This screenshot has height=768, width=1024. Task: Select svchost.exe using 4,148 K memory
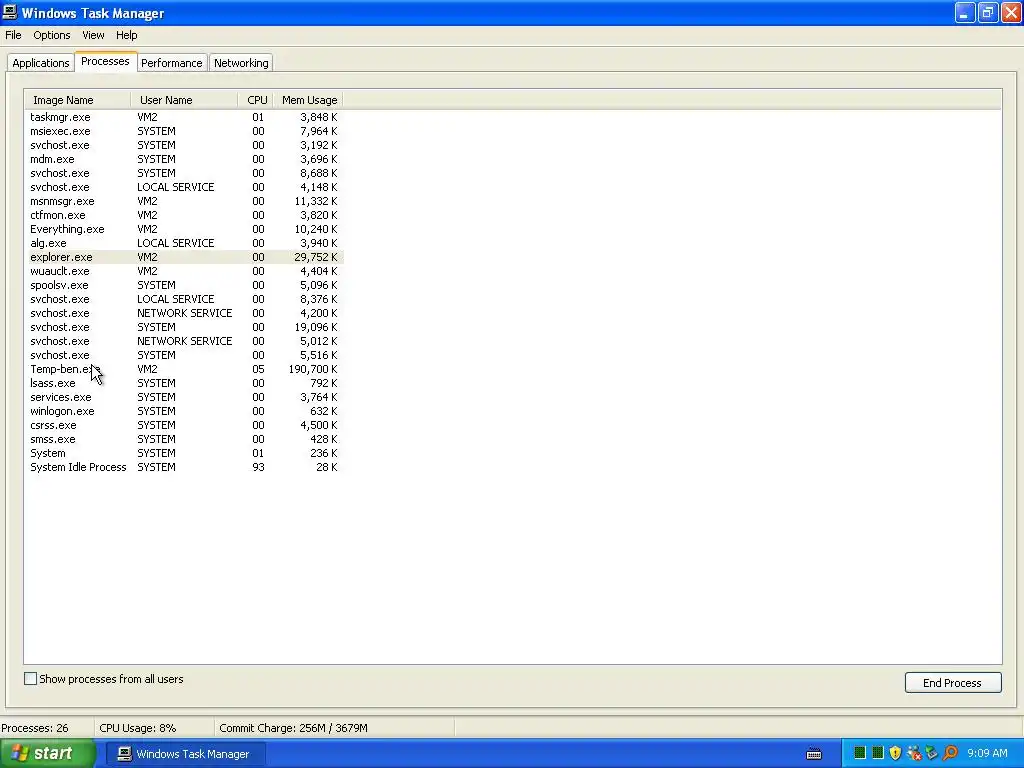coord(184,187)
